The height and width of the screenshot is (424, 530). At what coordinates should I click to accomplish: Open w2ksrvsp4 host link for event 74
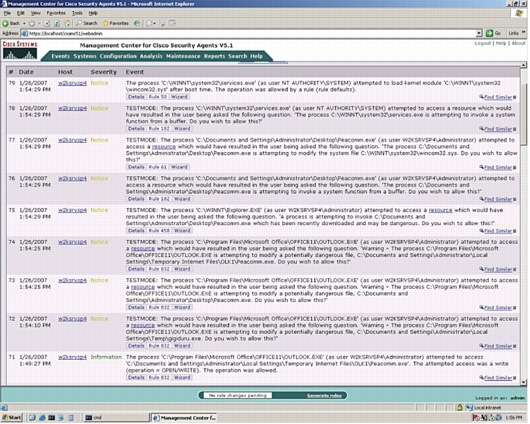pos(72,242)
